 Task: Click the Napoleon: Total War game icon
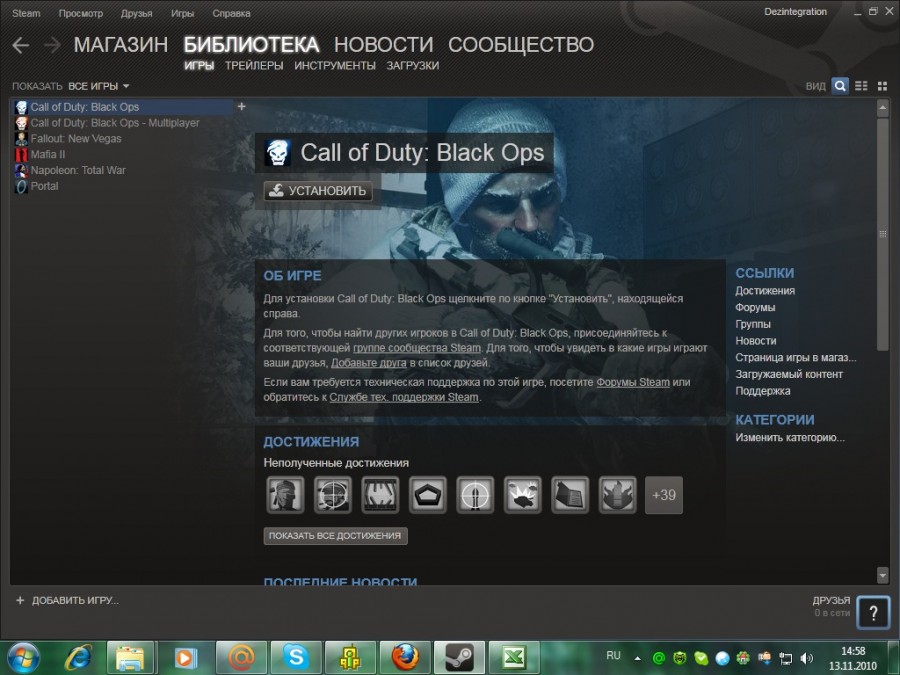[21, 170]
